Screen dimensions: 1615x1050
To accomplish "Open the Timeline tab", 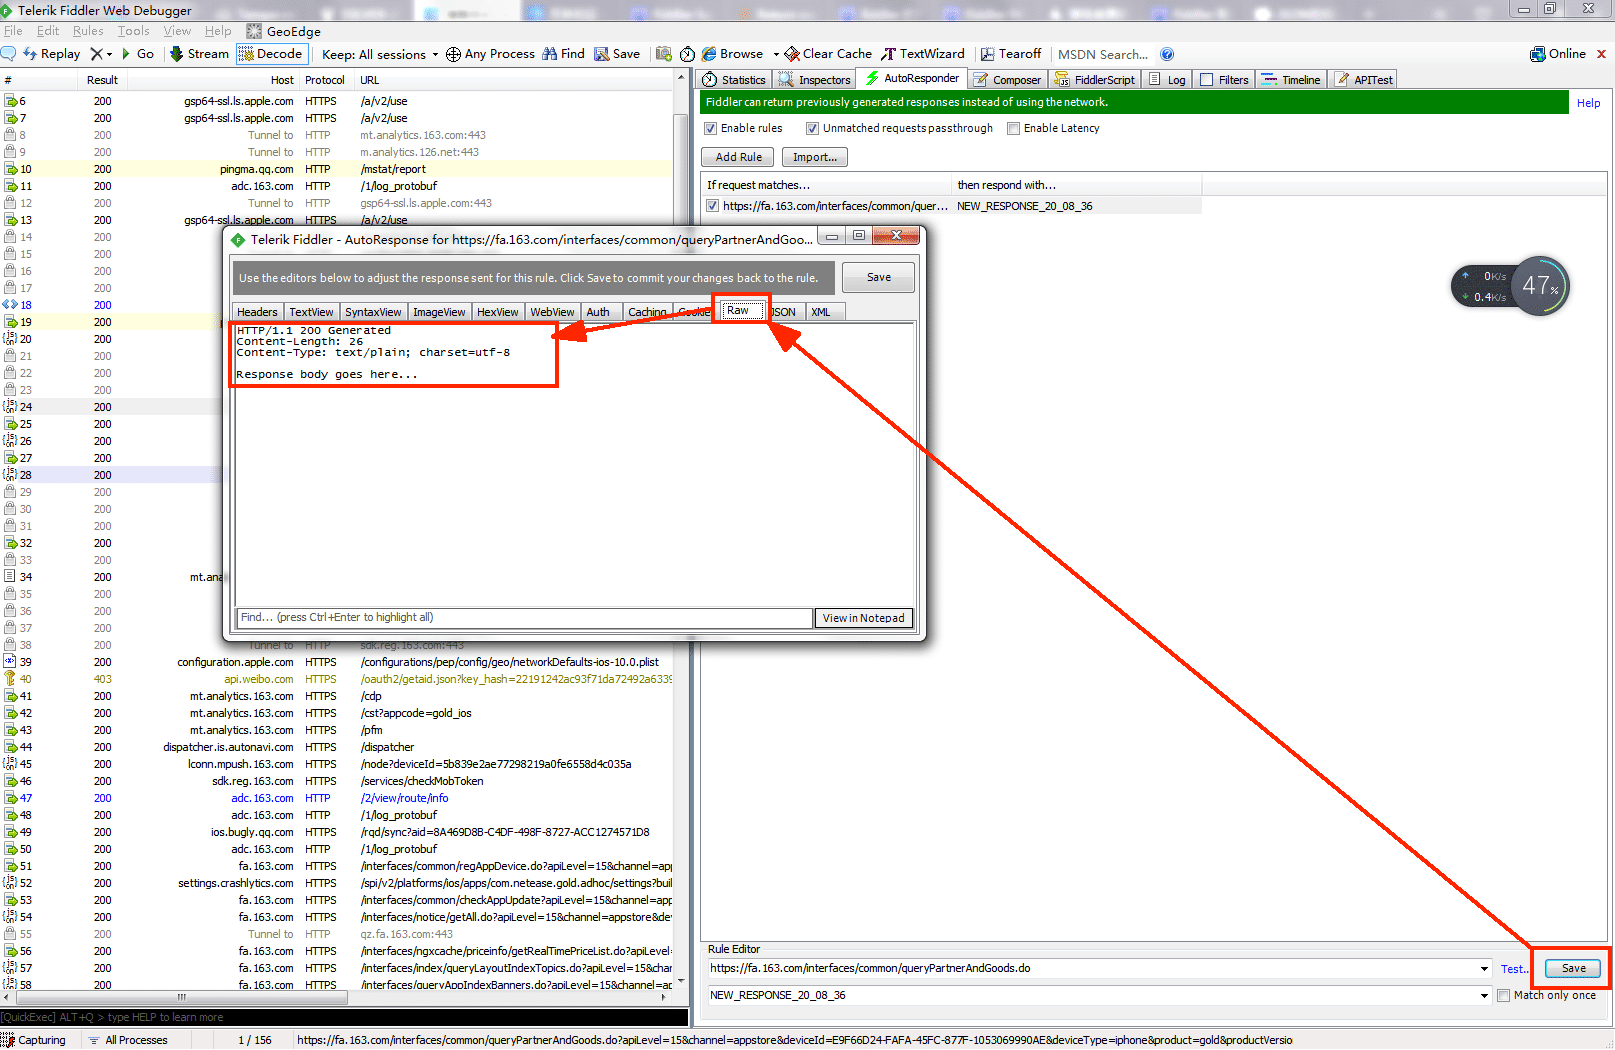I will click(x=1291, y=79).
